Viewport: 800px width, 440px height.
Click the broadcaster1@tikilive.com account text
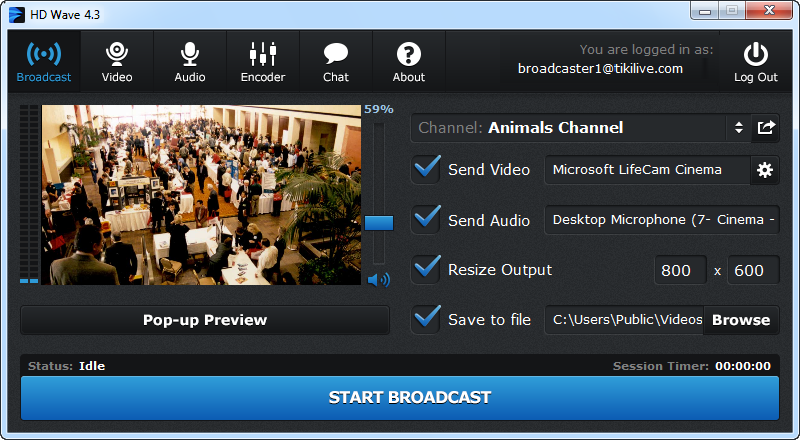[600, 69]
